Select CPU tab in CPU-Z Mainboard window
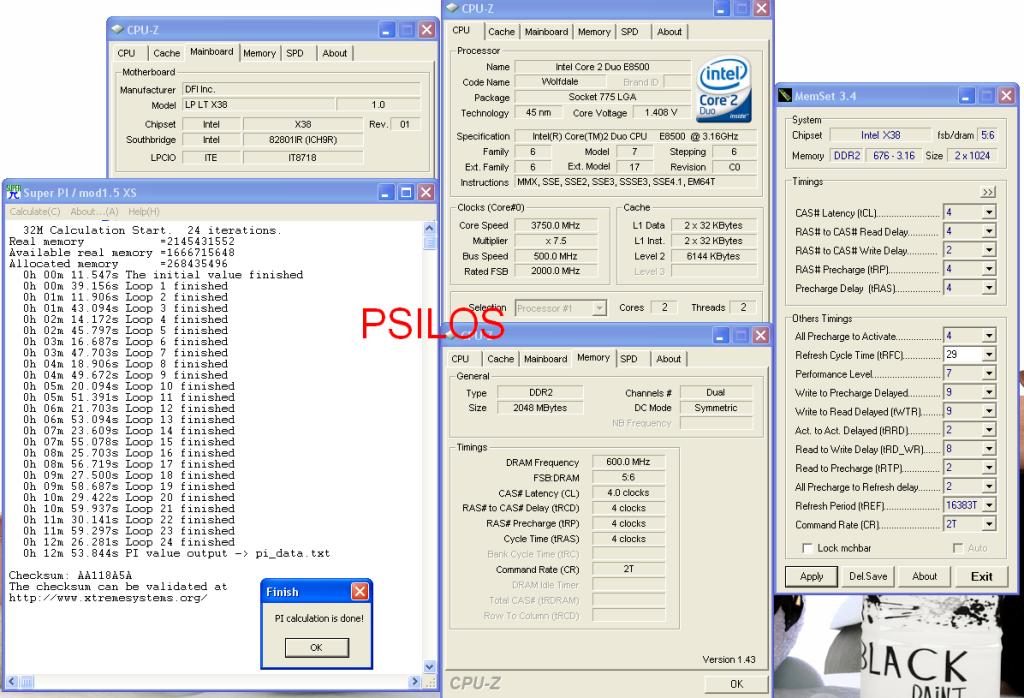The width and height of the screenshot is (1024, 698). click(127, 53)
